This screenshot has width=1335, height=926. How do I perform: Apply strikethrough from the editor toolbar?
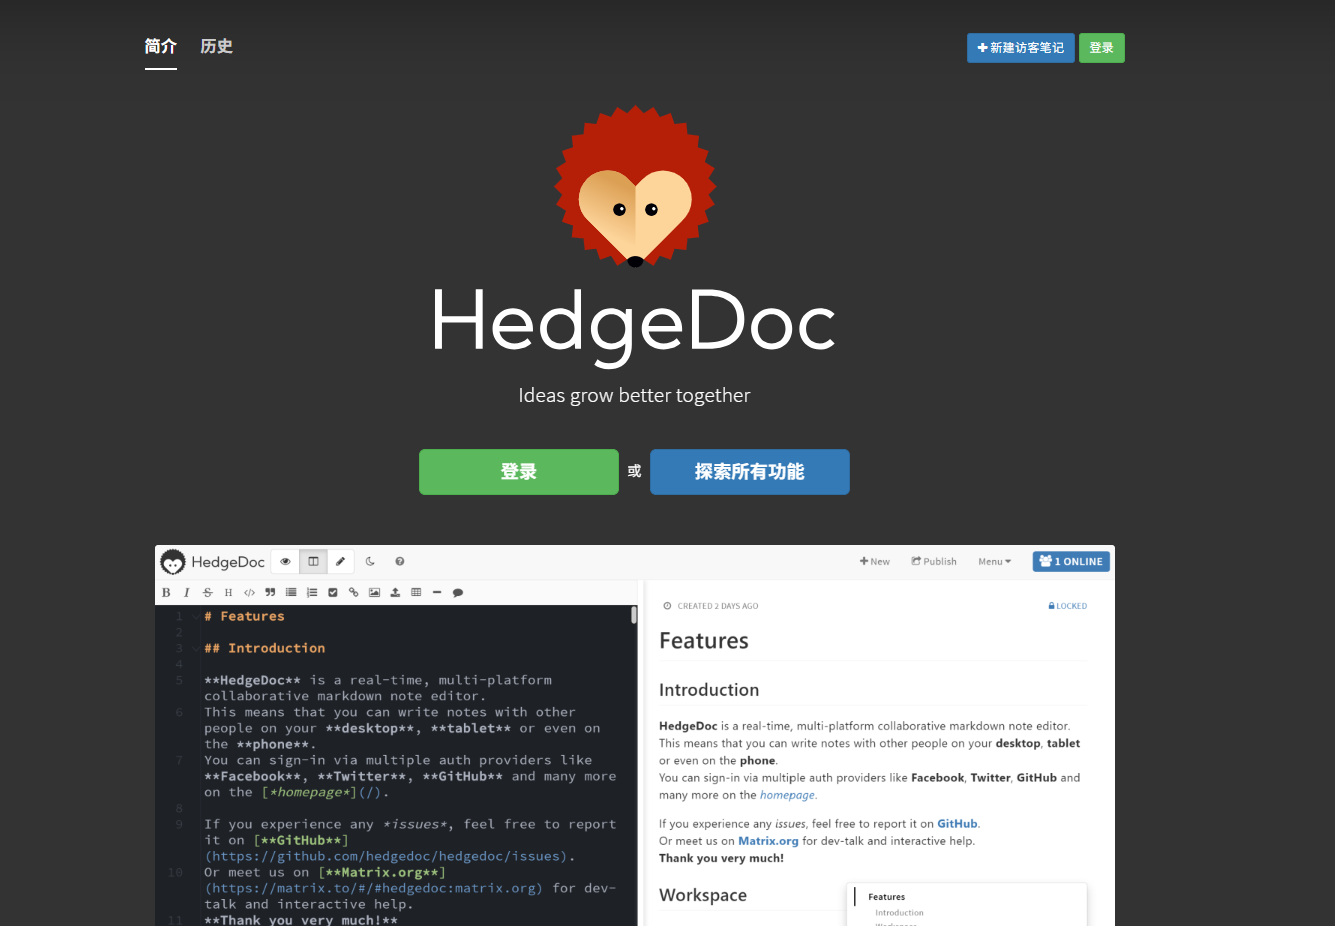coord(208,593)
